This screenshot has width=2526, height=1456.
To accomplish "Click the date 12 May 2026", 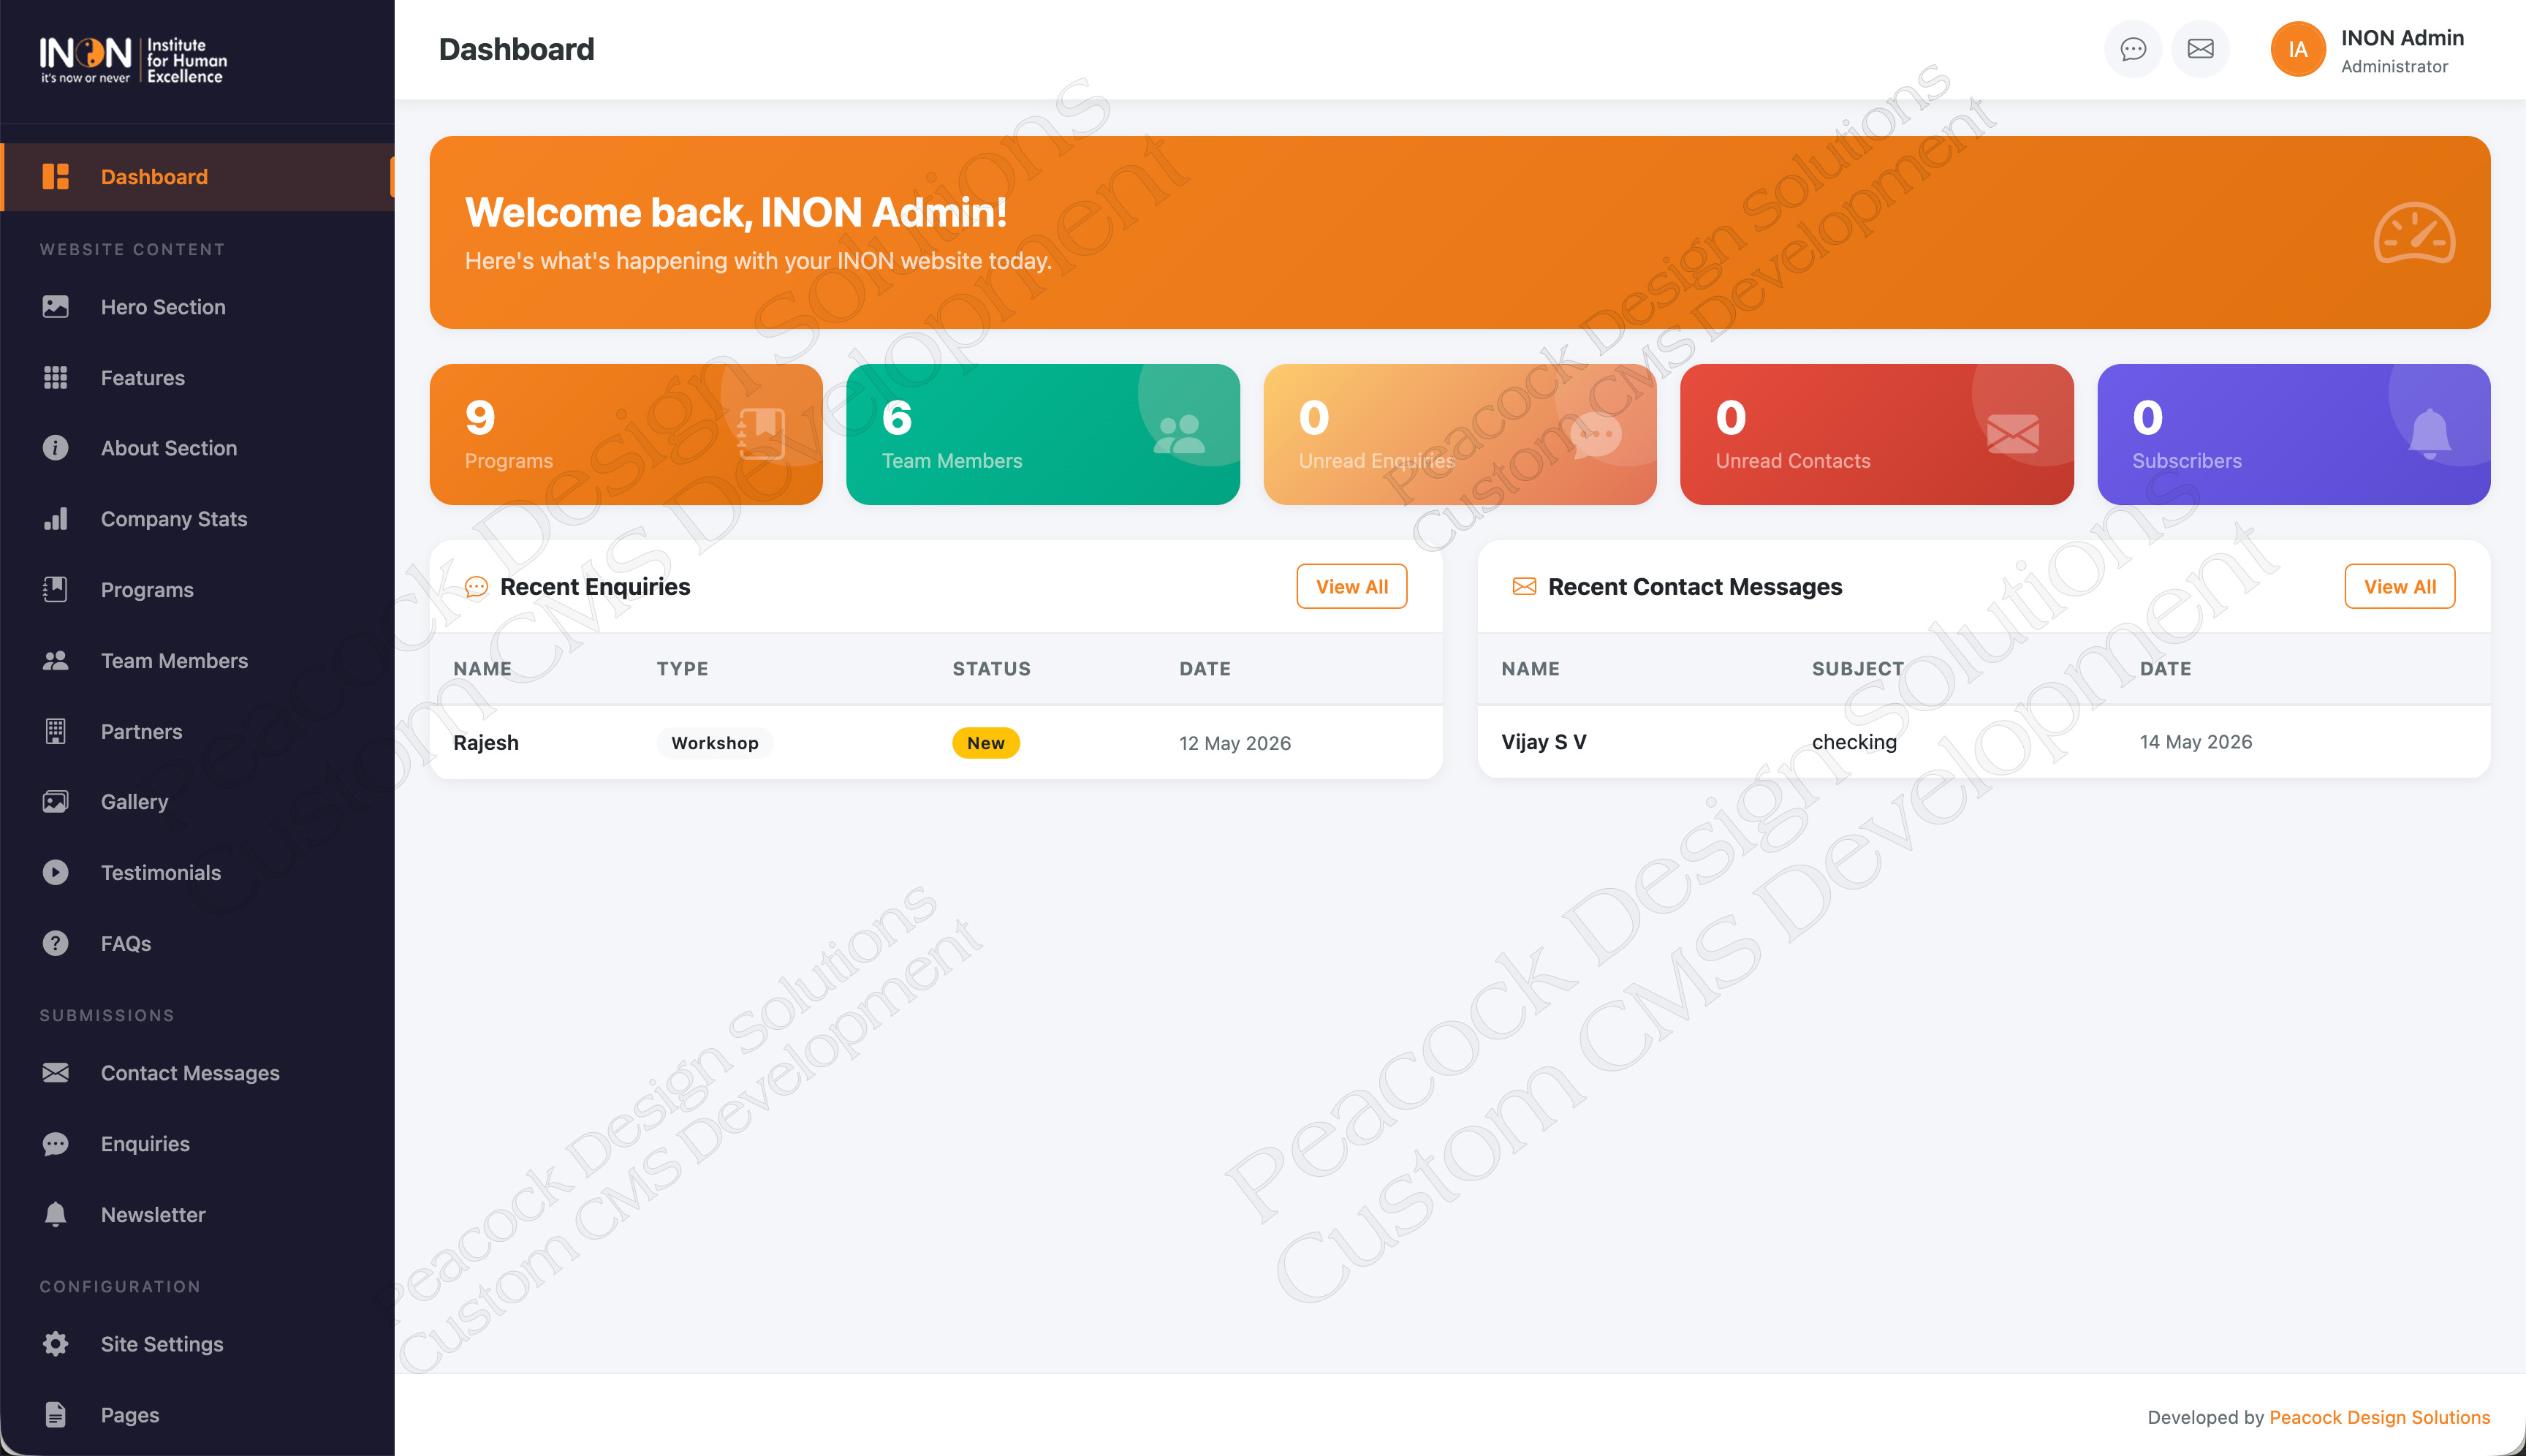I will (x=1235, y=743).
